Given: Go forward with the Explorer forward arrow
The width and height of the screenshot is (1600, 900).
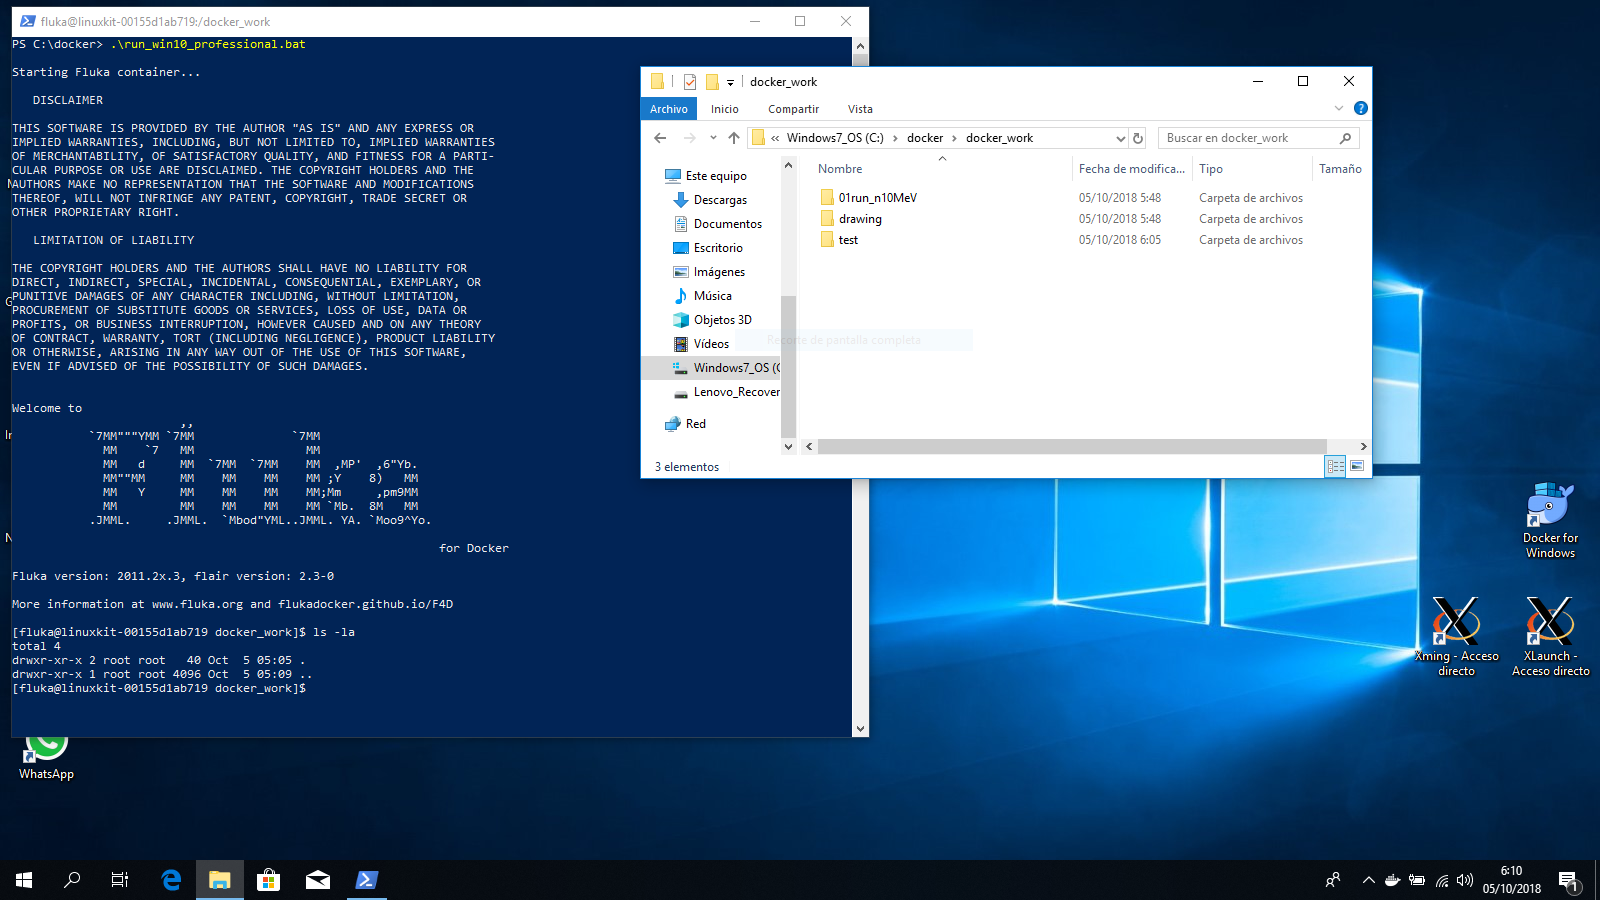Looking at the screenshot, I should 689,138.
